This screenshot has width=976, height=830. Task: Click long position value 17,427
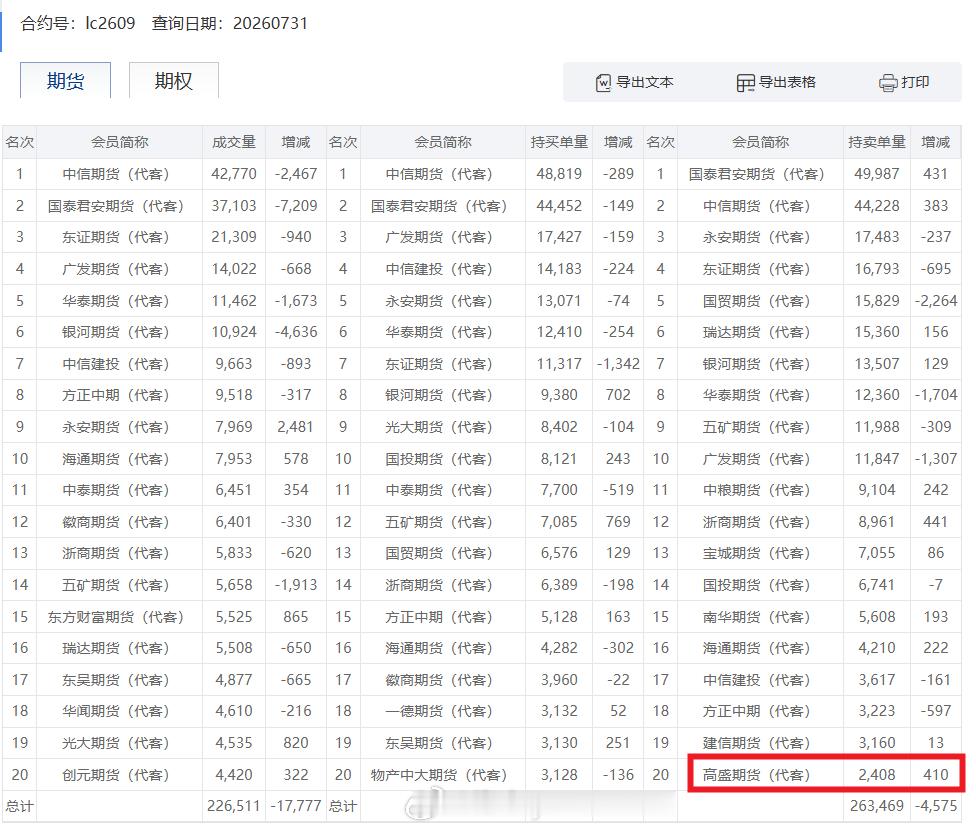tap(559, 237)
